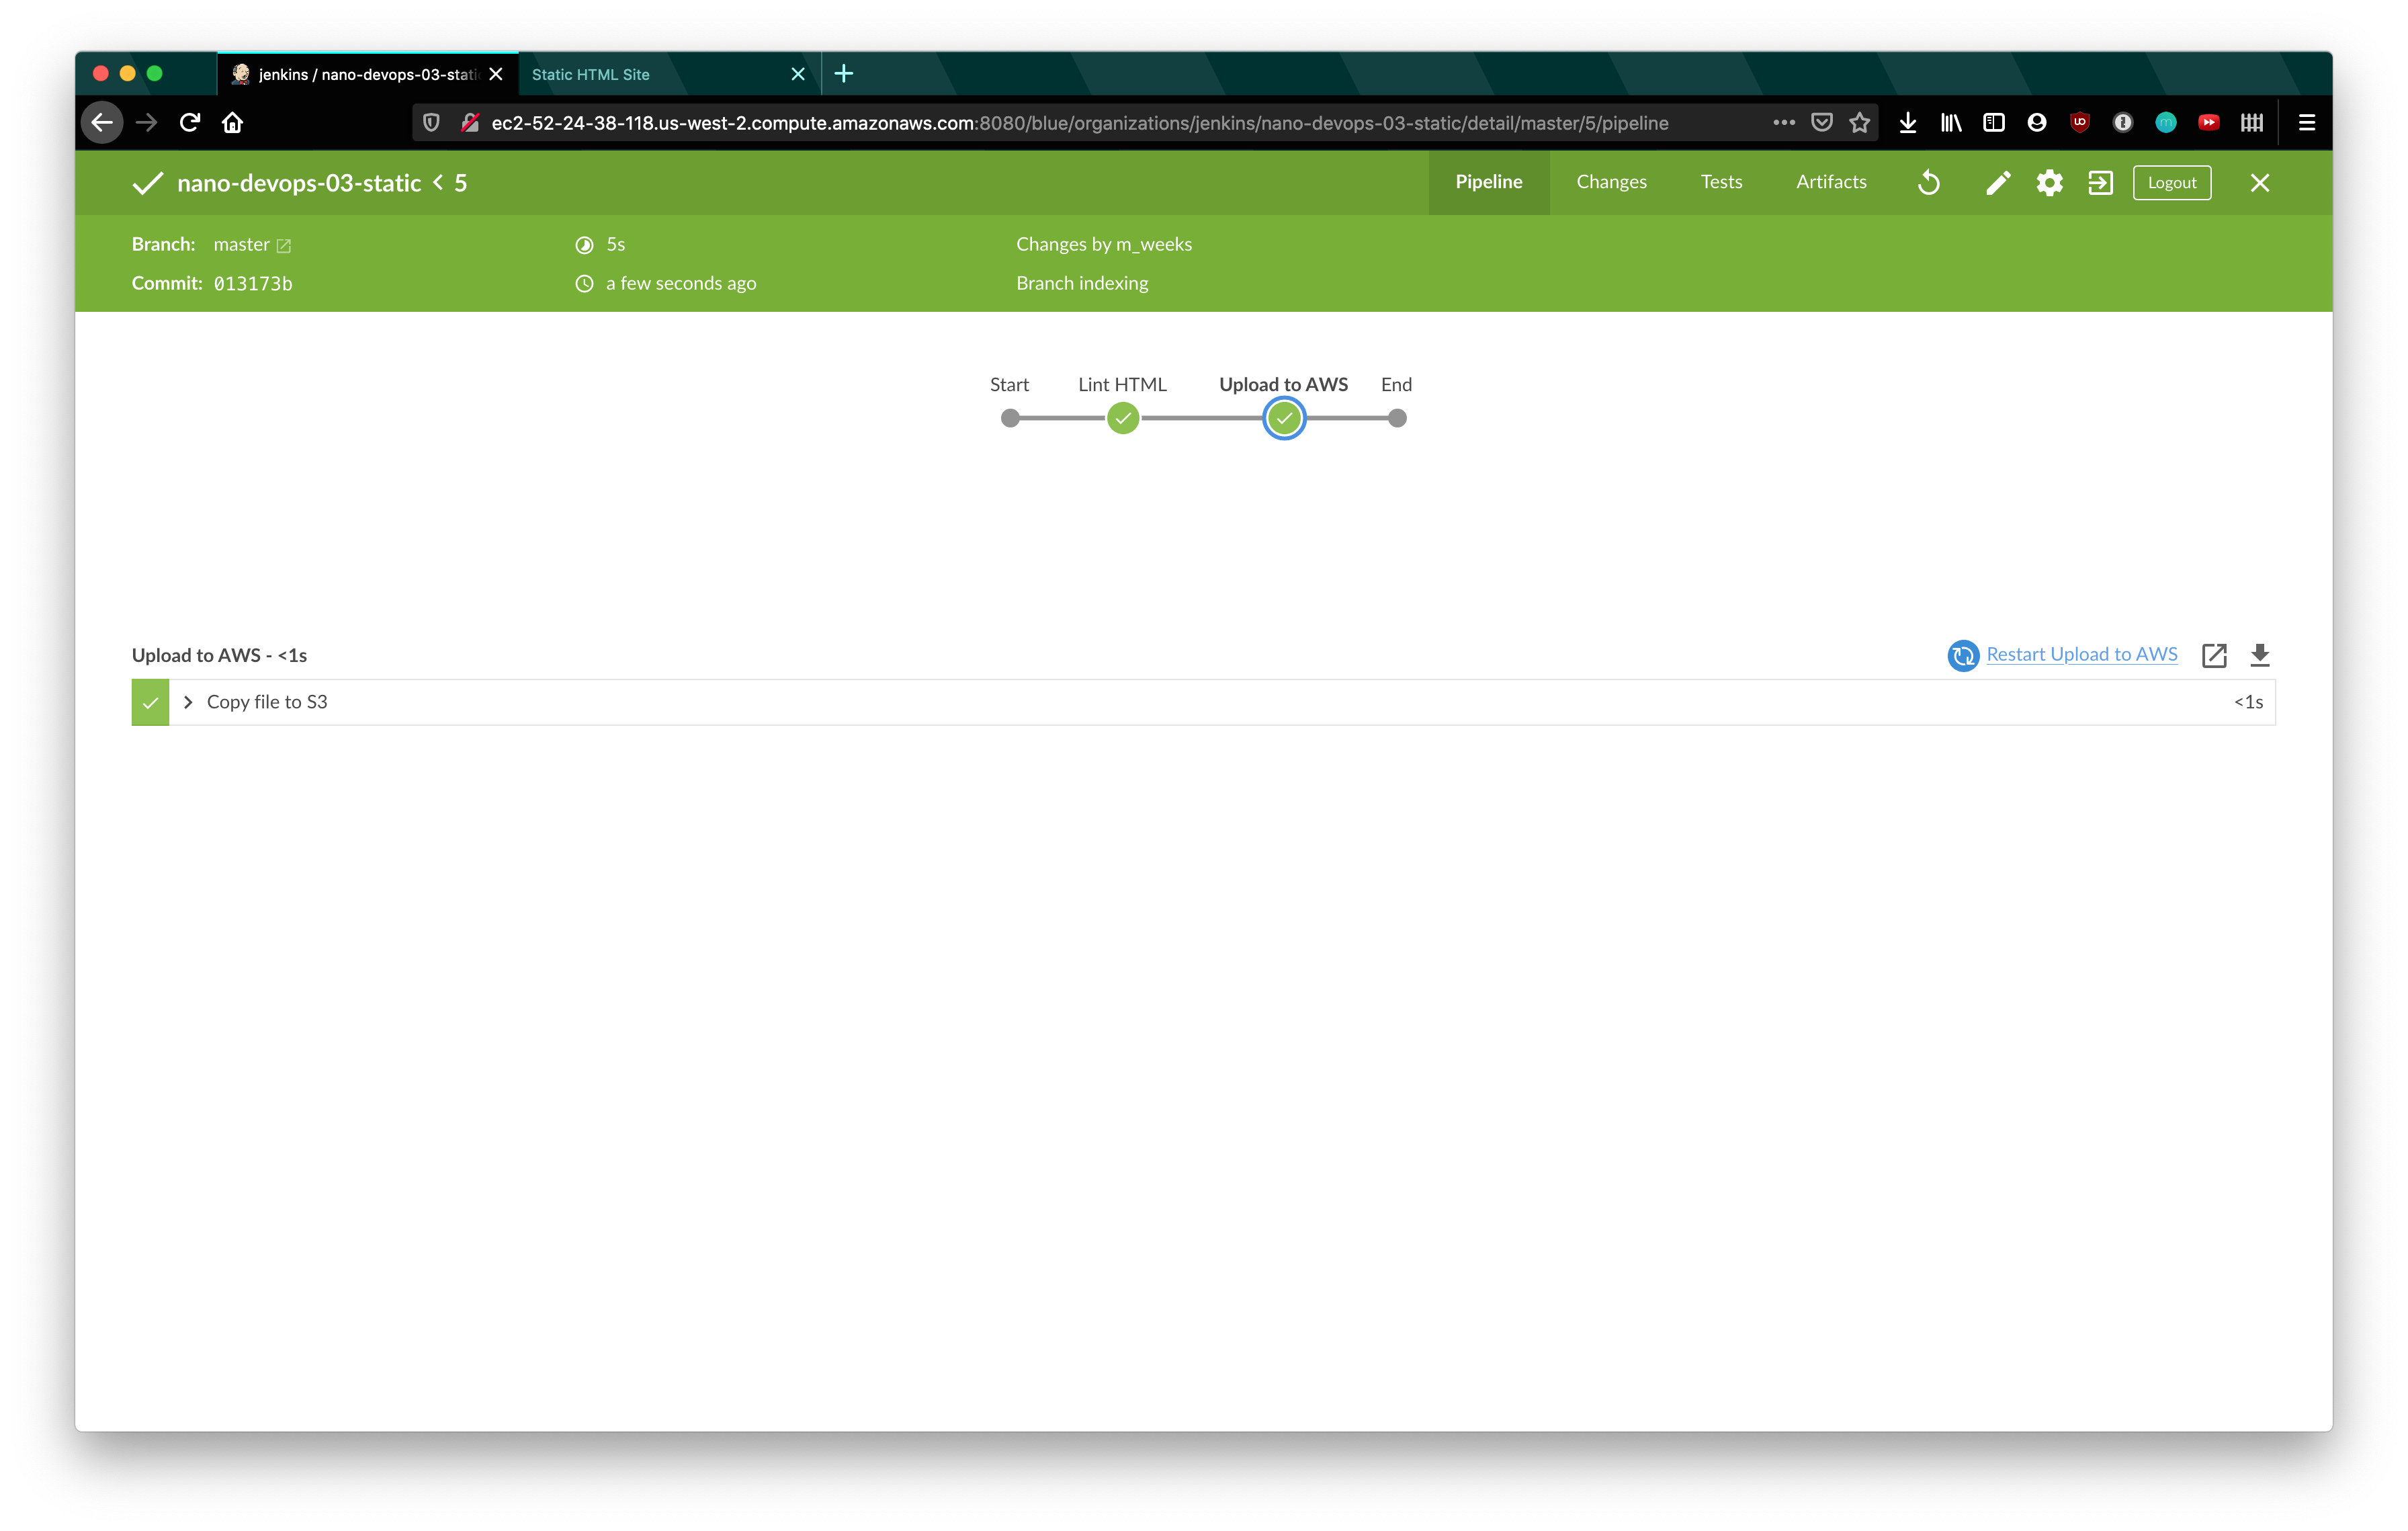
Task: Open the pipeline settings gear
Action: pyautogui.click(x=2049, y=183)
